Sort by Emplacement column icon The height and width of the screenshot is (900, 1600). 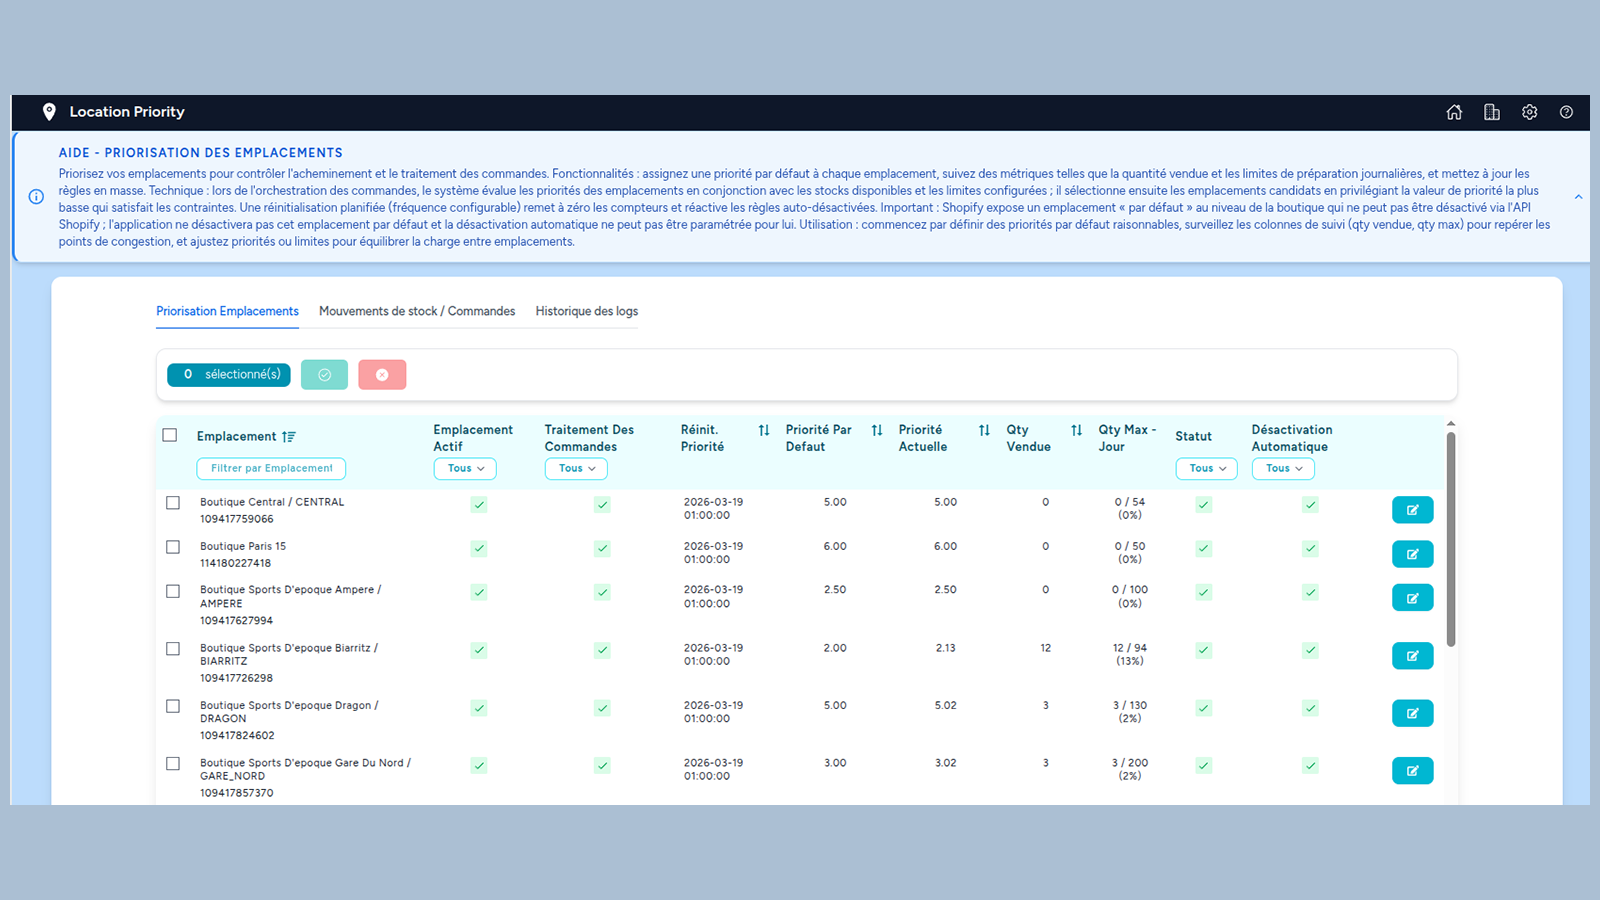289,437
